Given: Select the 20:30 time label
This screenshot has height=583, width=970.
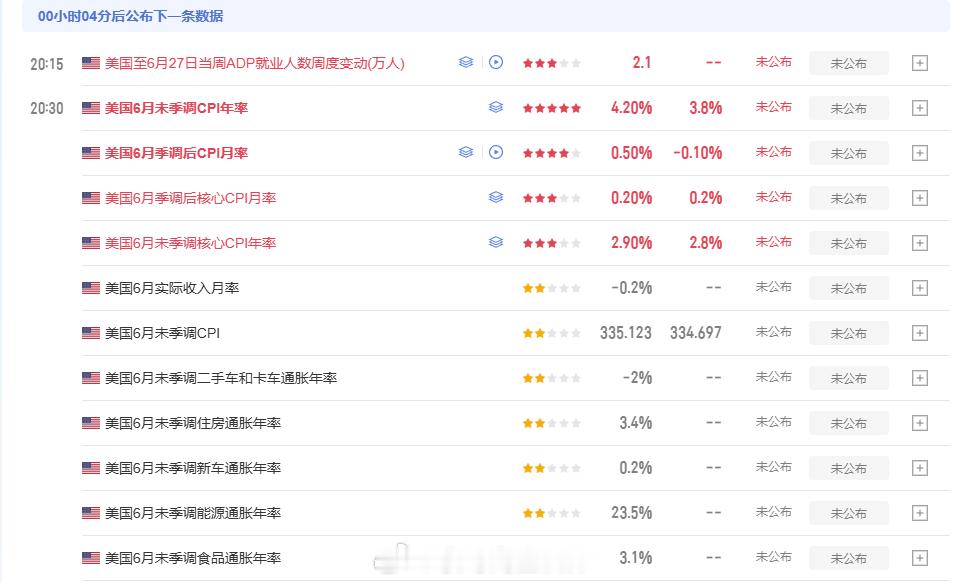Looking at the screenshot, I should [x=47, y=108].
